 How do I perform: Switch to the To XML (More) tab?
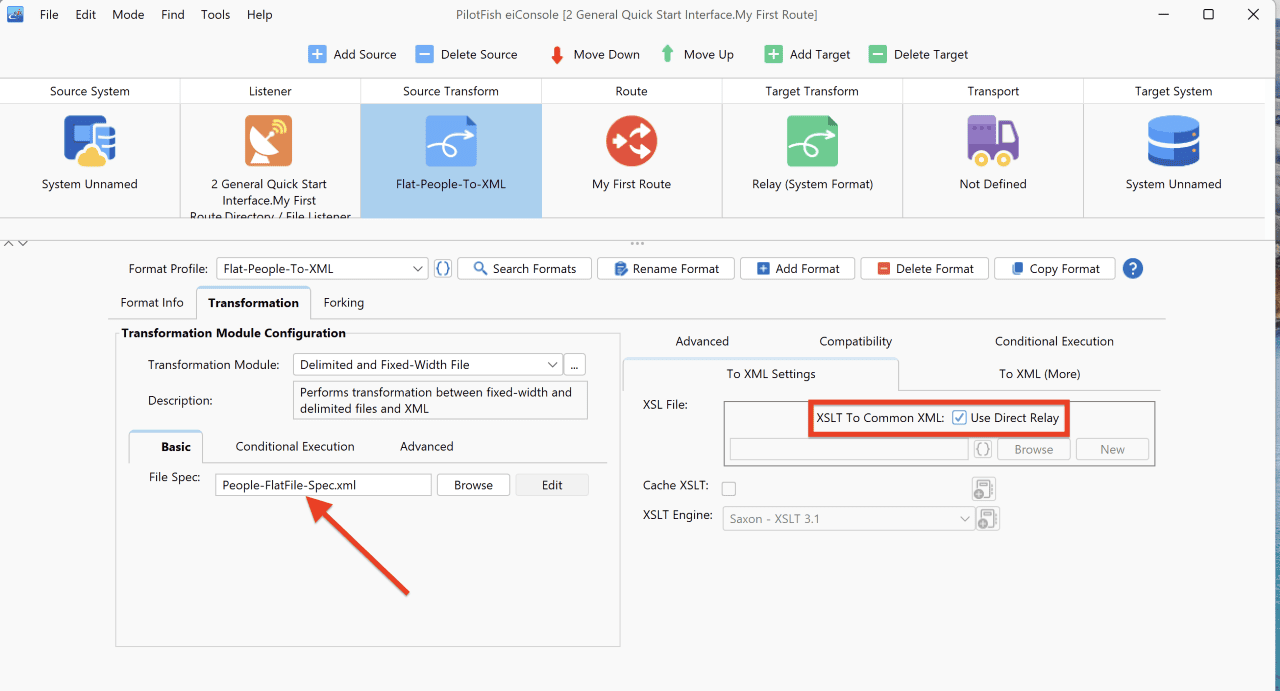tap(1039, 374)
